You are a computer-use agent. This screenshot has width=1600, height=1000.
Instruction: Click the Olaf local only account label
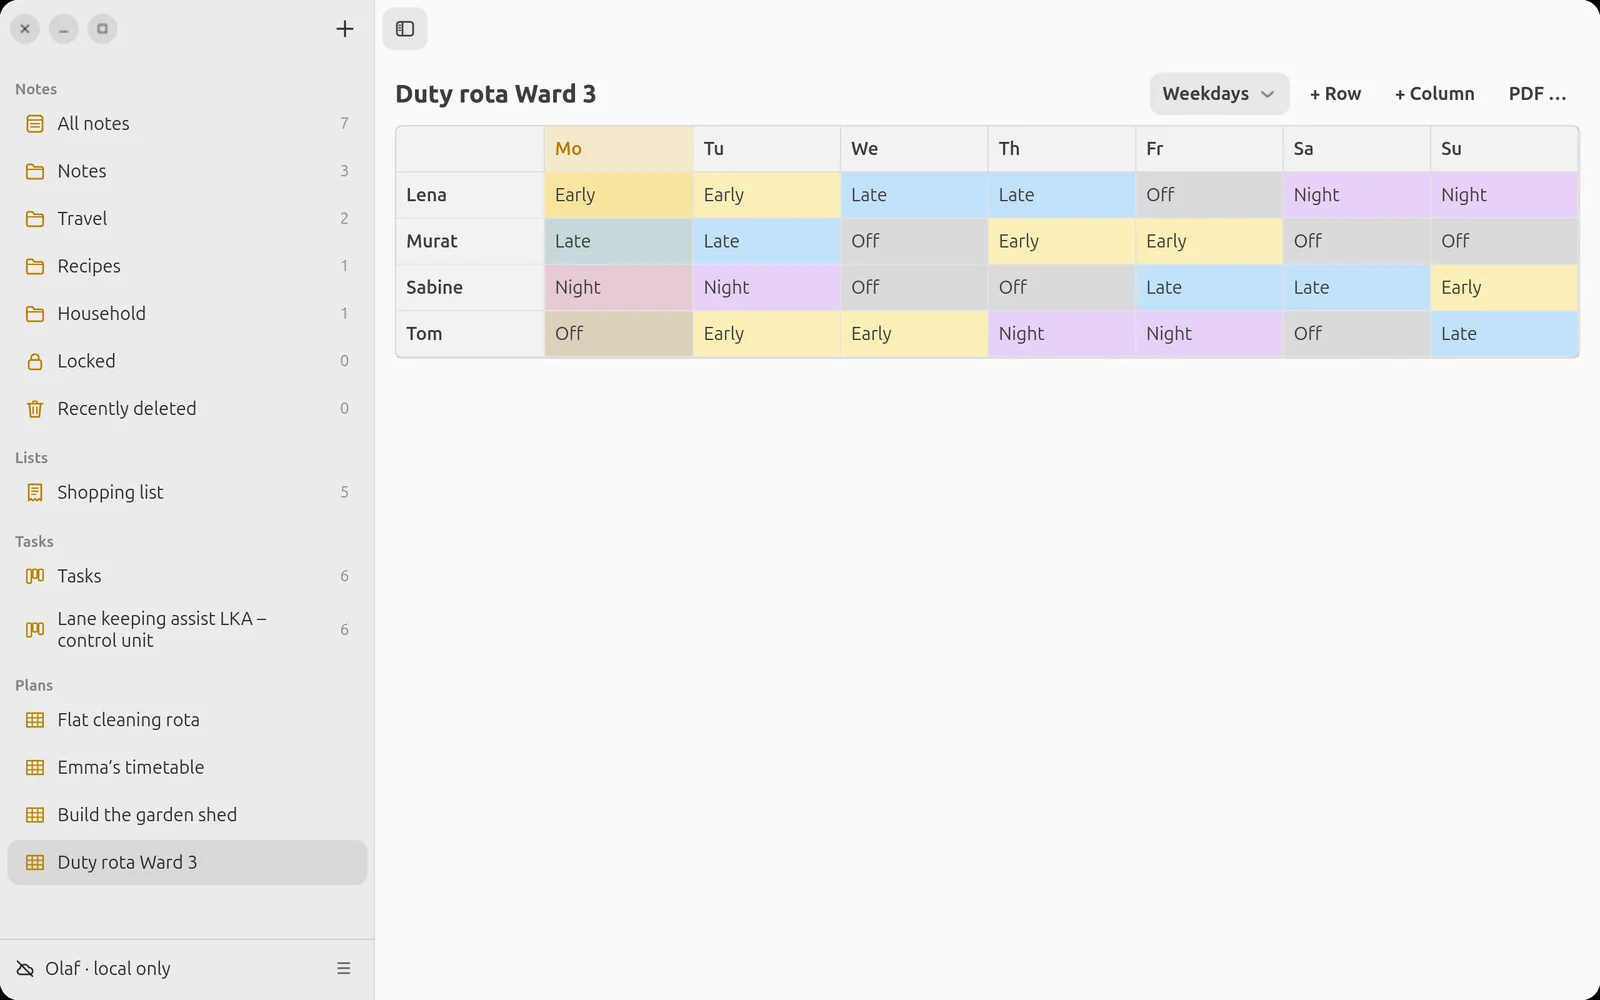point(108,969)
